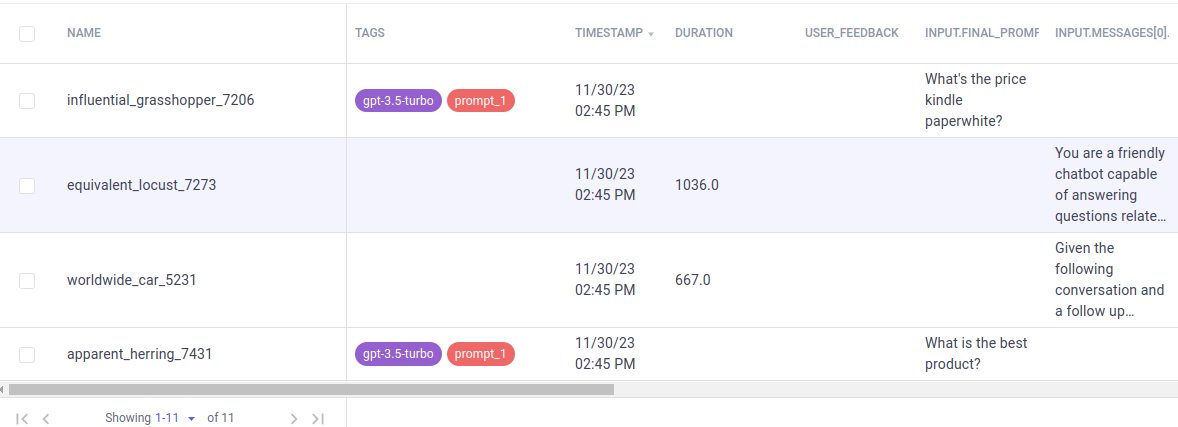Click gpt-3.5-turbo tag on influential_grasshopper_7206 row
Viewport: 1178px width, 427px height.
pyautogui.click(x=398, y=100)
